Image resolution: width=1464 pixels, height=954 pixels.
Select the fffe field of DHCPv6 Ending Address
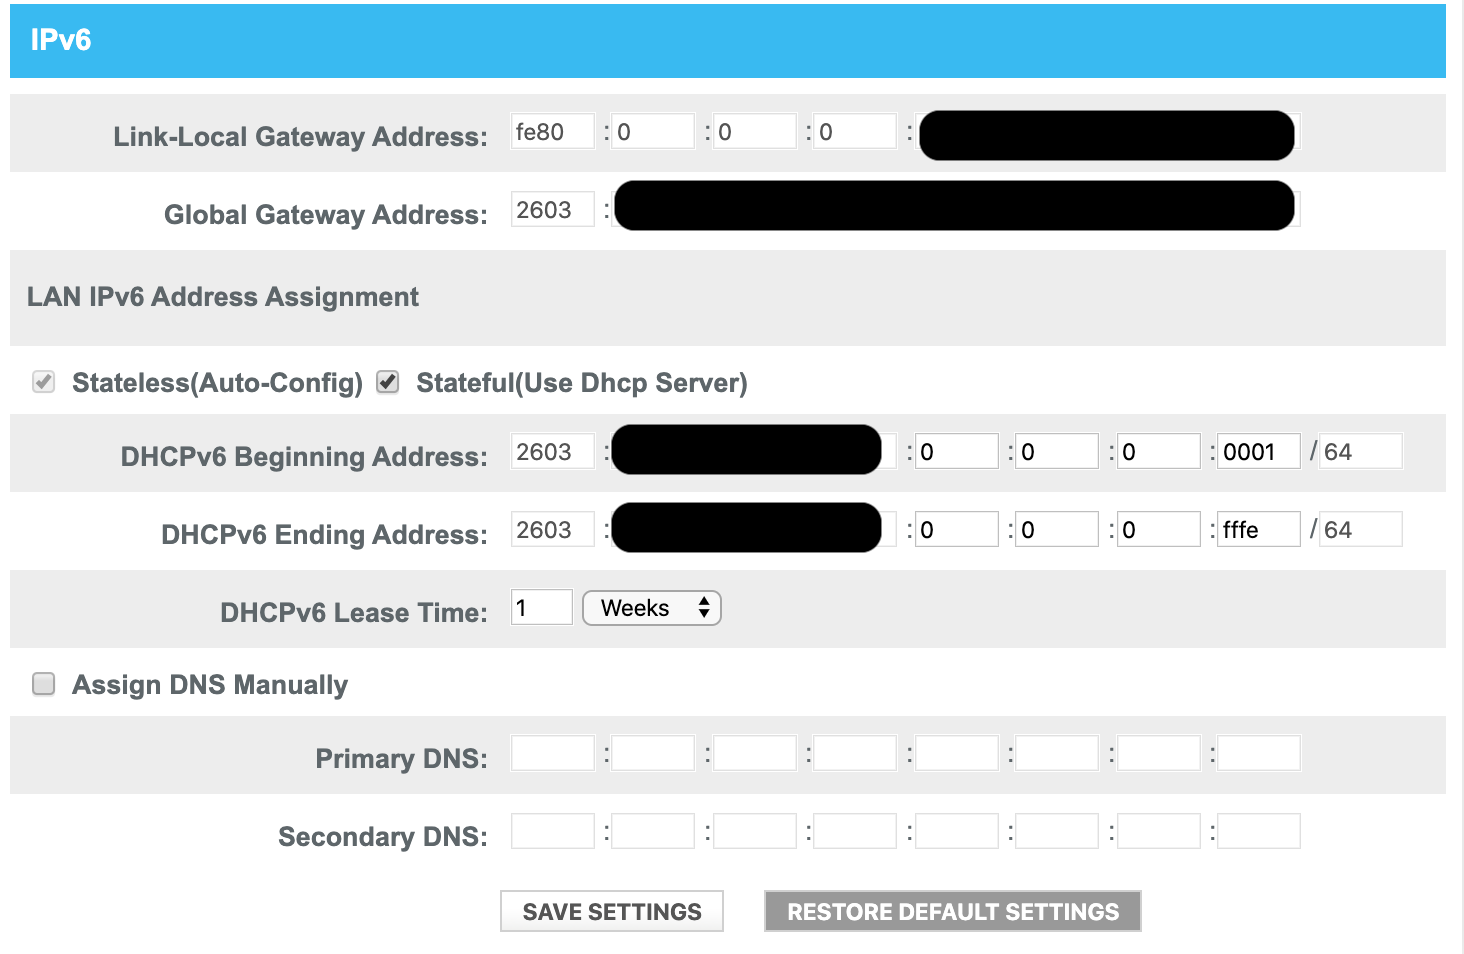pos(1258,530)
